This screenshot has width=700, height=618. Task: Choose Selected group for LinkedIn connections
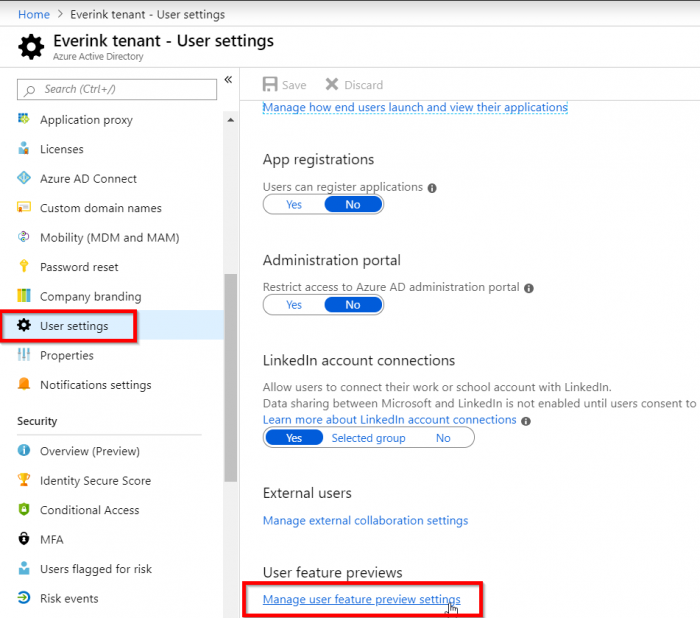[368, 438]
